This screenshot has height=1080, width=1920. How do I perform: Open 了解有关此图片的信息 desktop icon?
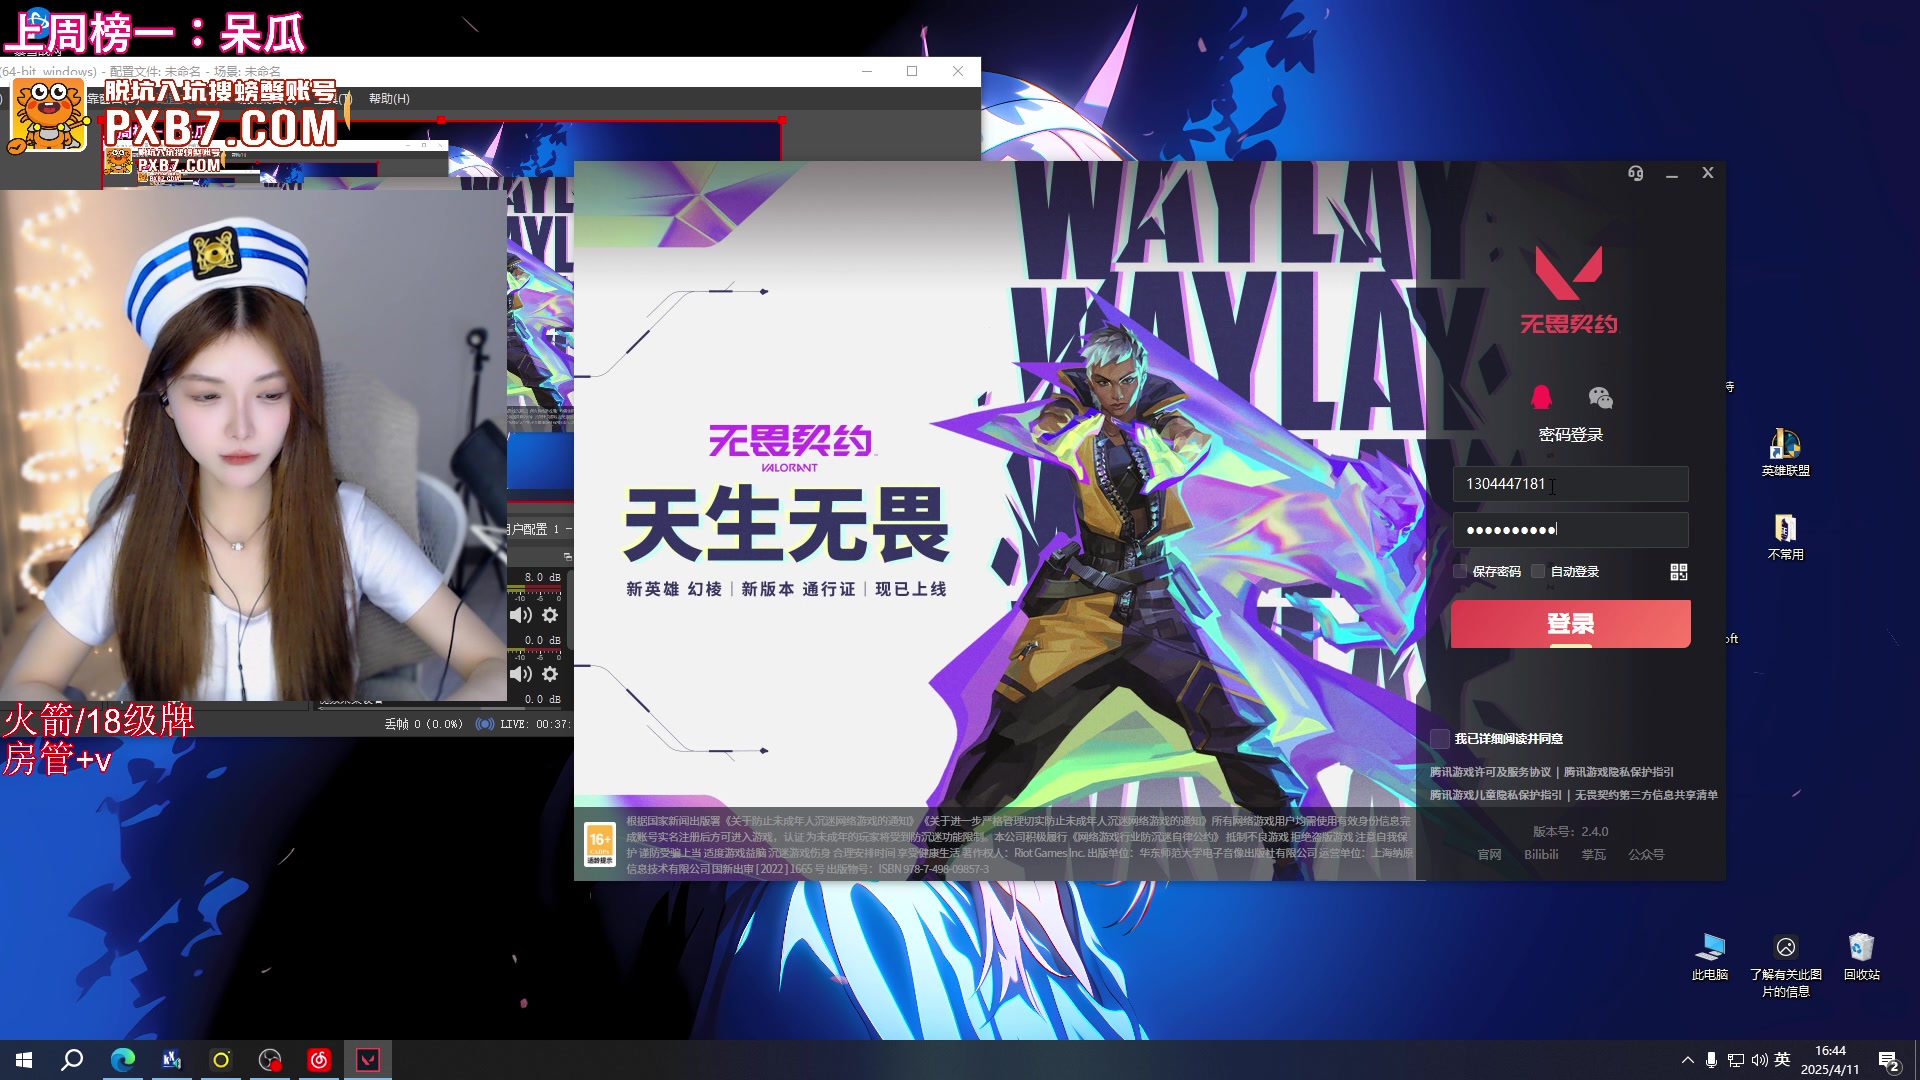[1786, 965]
